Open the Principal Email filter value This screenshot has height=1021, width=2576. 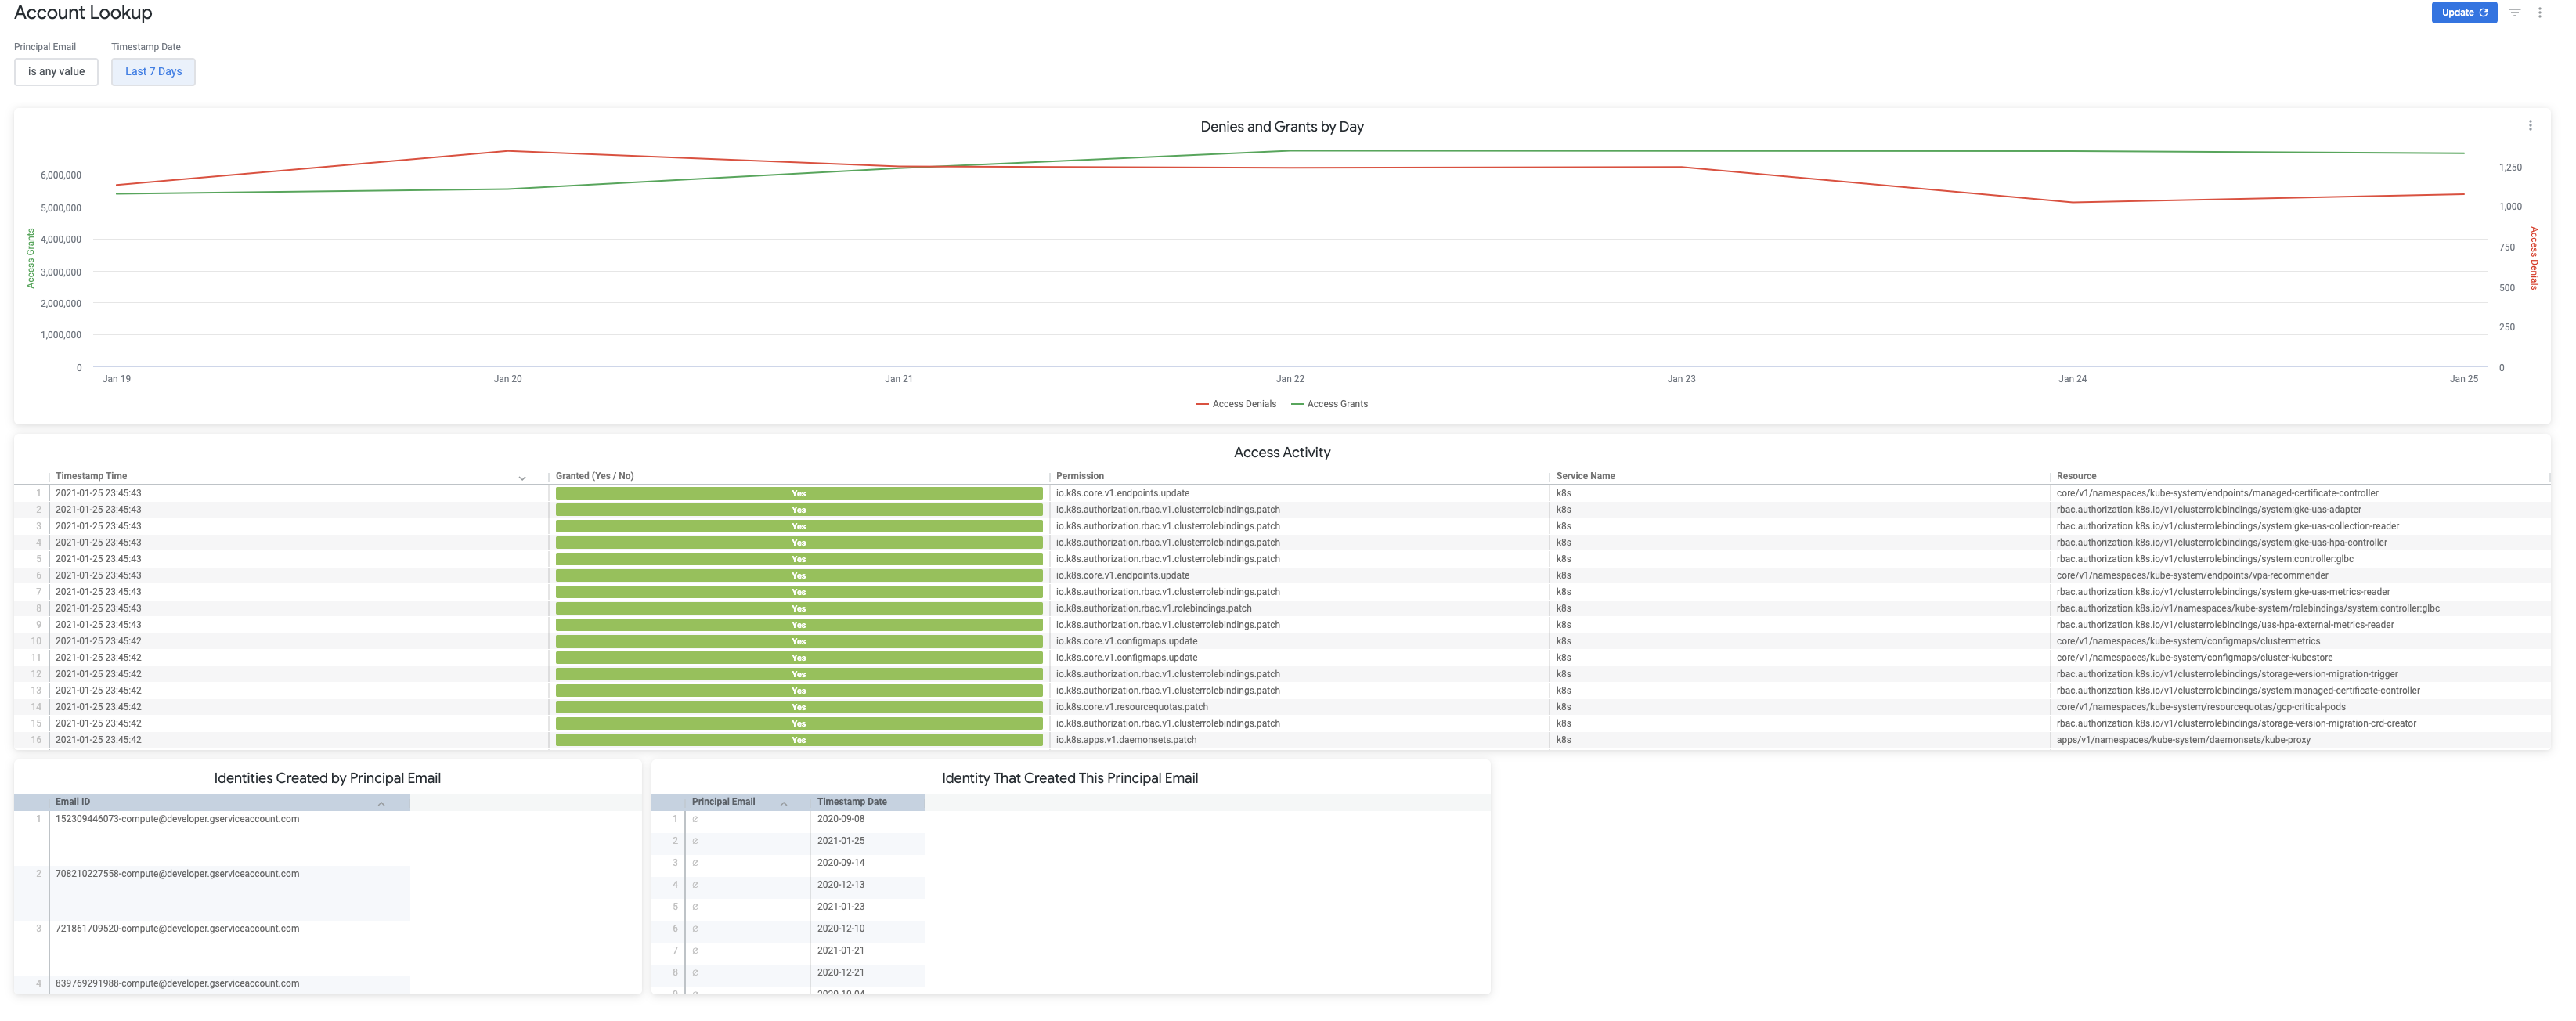click(x=56, y=72)
